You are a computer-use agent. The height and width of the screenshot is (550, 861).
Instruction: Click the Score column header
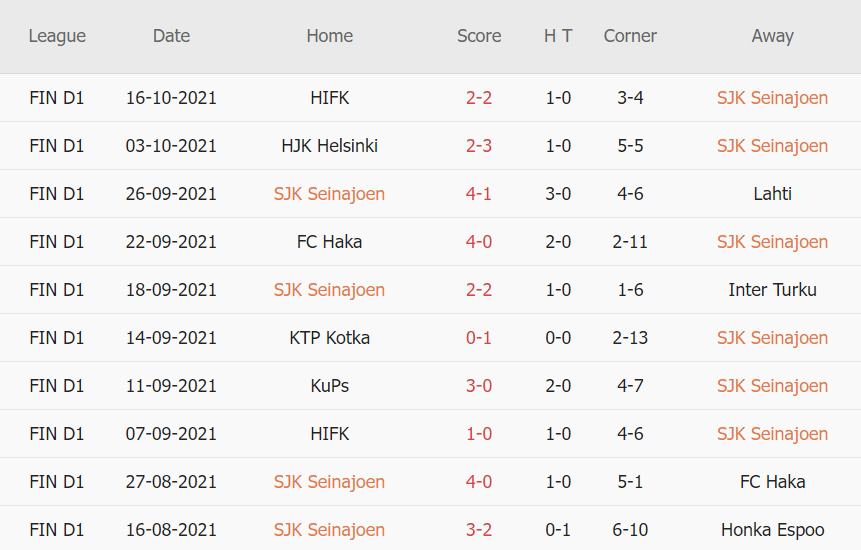(x=479, y=36)
